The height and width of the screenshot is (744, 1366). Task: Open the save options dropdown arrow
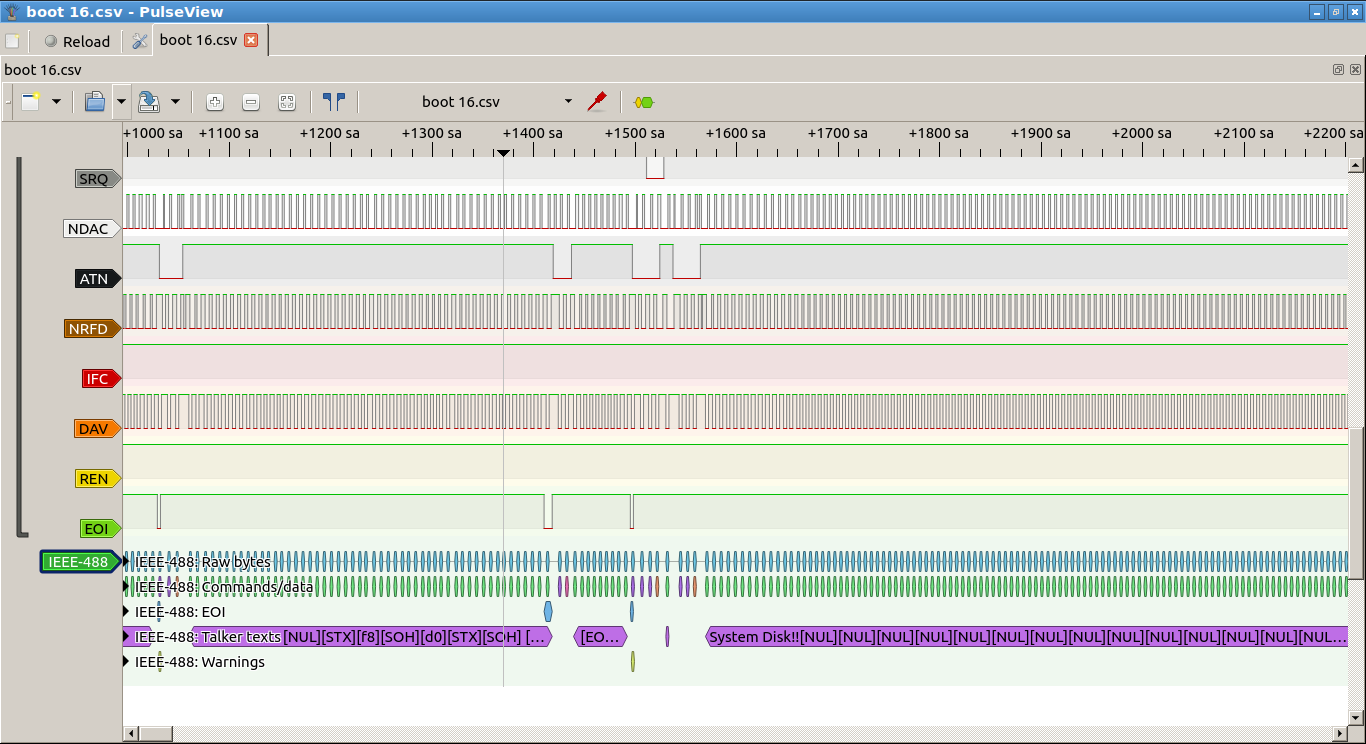tap(175, 102)
